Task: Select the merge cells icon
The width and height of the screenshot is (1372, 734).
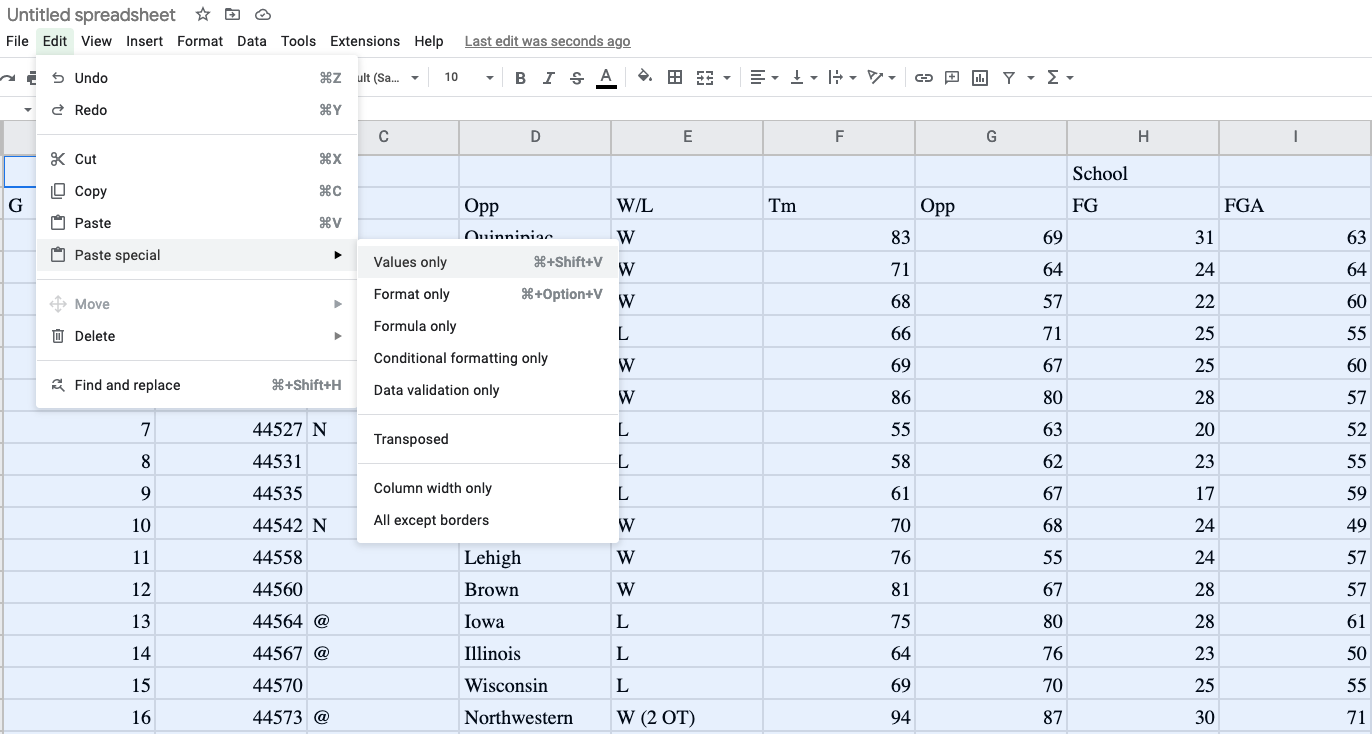Action: click(x=705, y=77)
